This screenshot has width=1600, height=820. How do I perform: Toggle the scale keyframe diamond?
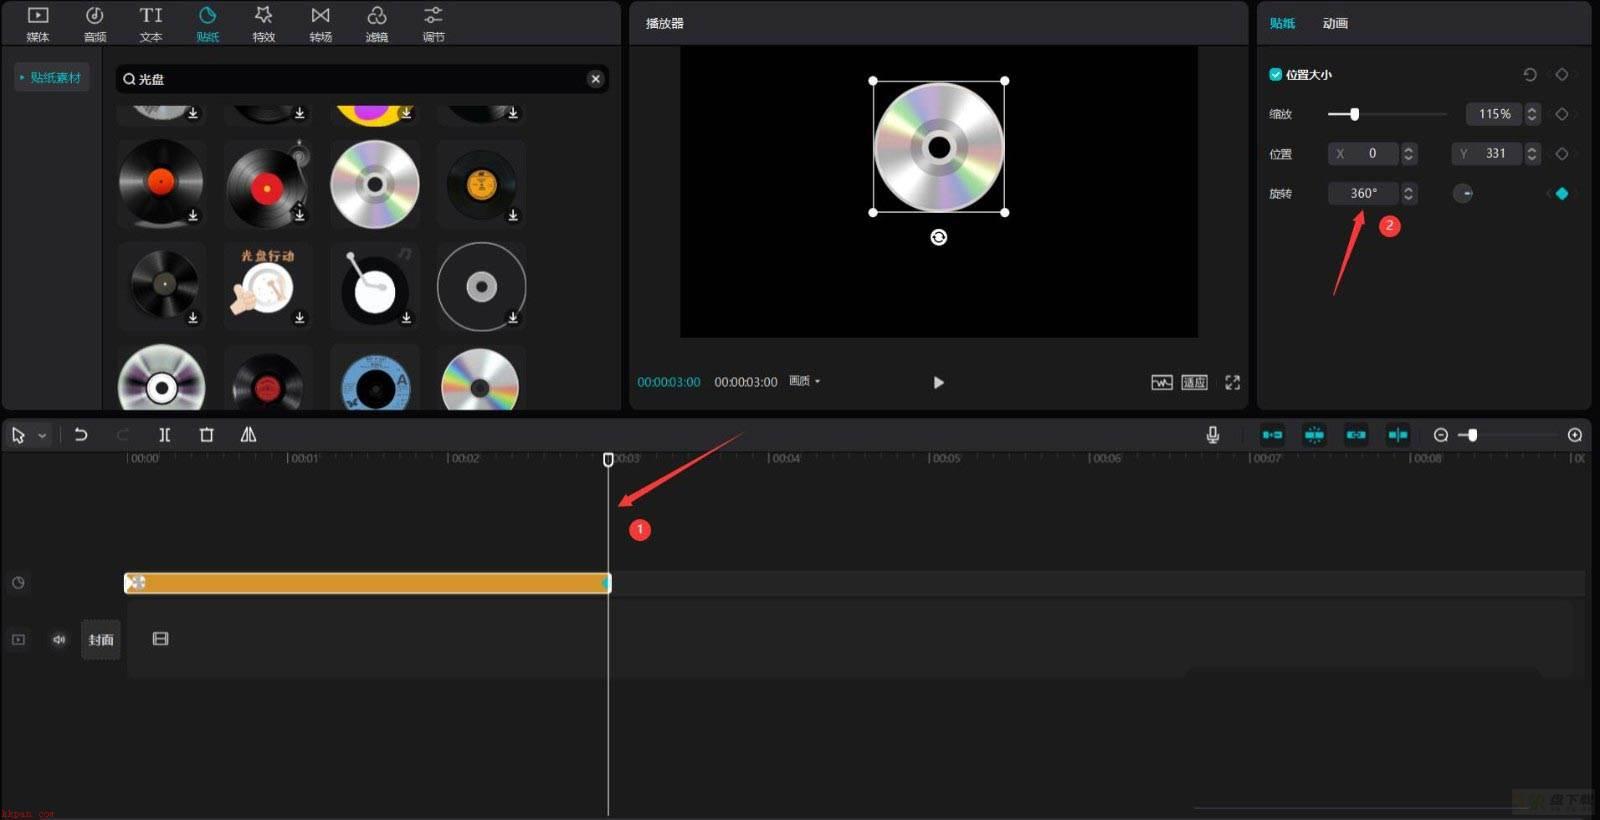point(1561,114)
